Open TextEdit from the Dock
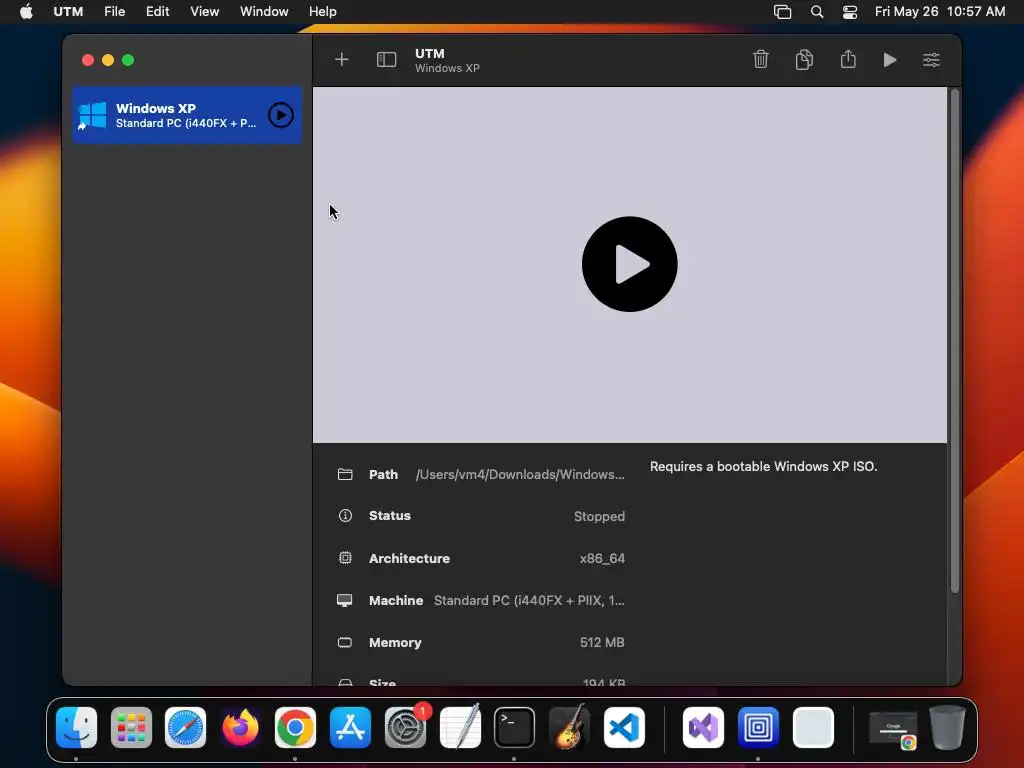The height and width of the screenshot is (768, 1024). tap(460, 727)
